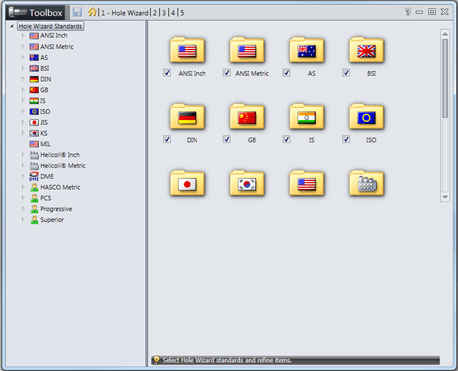Image resolution: width=458 pixels, height=371 pixels.
Task: Switch to step 1 - Hole Wizard
Action: (125, 13)
